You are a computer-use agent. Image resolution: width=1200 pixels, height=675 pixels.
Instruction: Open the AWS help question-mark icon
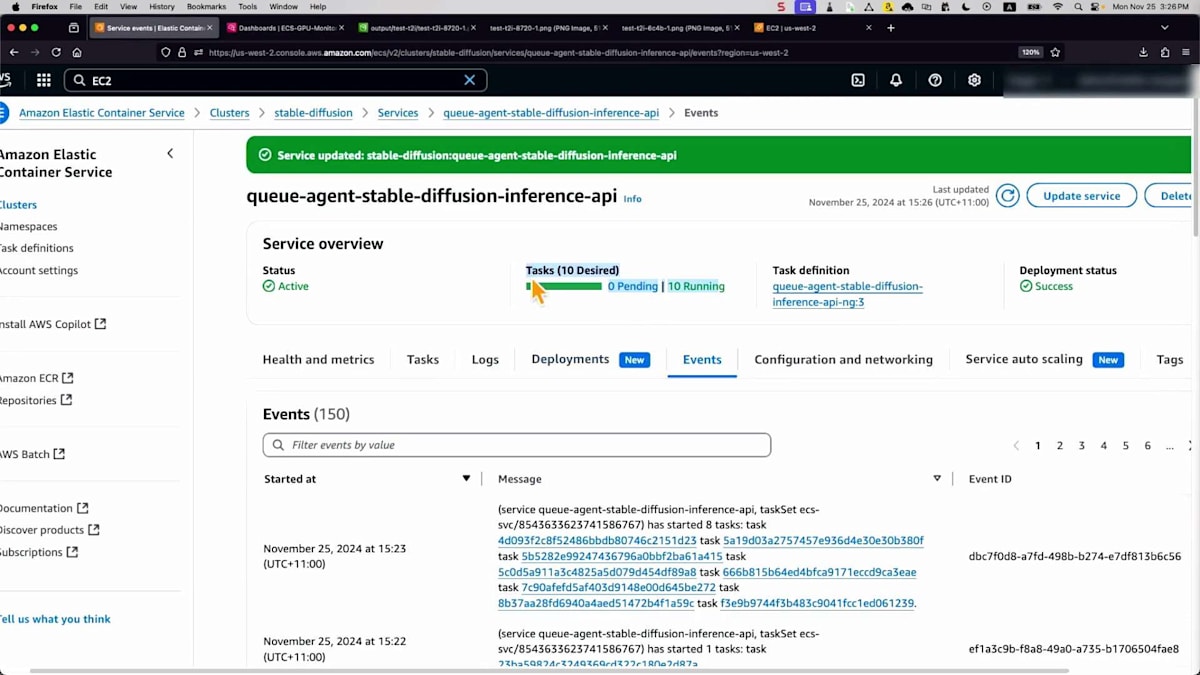(935, 80)
